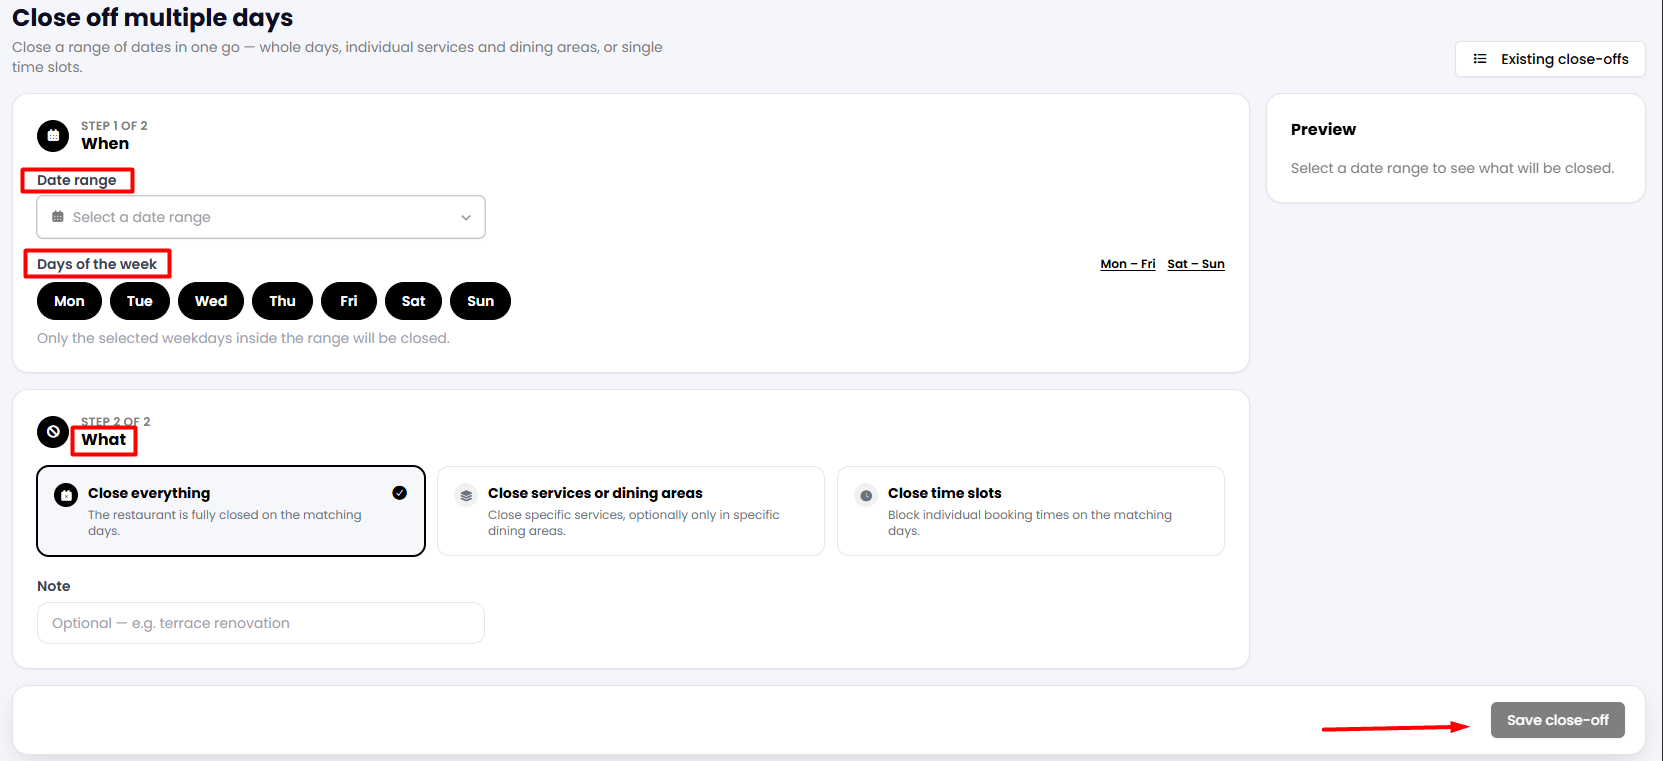1663x761 pixels.
Task: Focus the optional Note input field
Action: pos(261,623)
